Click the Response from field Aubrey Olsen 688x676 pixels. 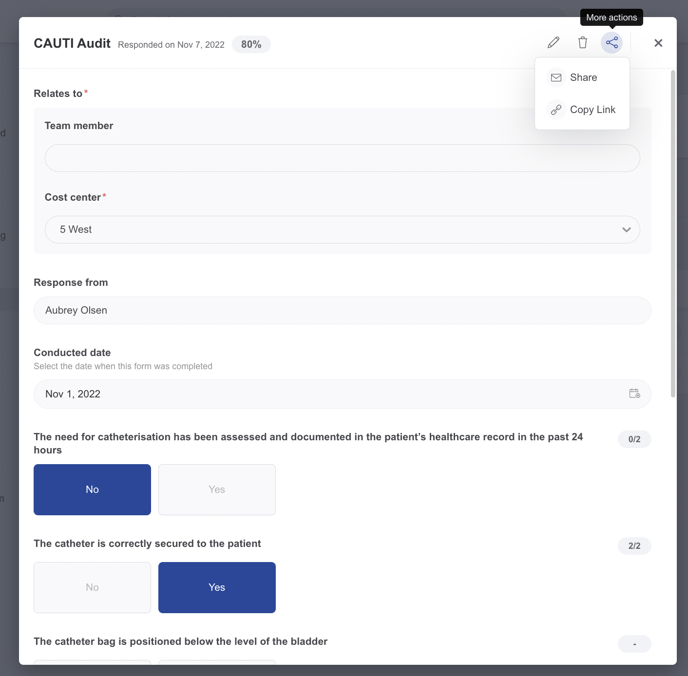[342, 310]
